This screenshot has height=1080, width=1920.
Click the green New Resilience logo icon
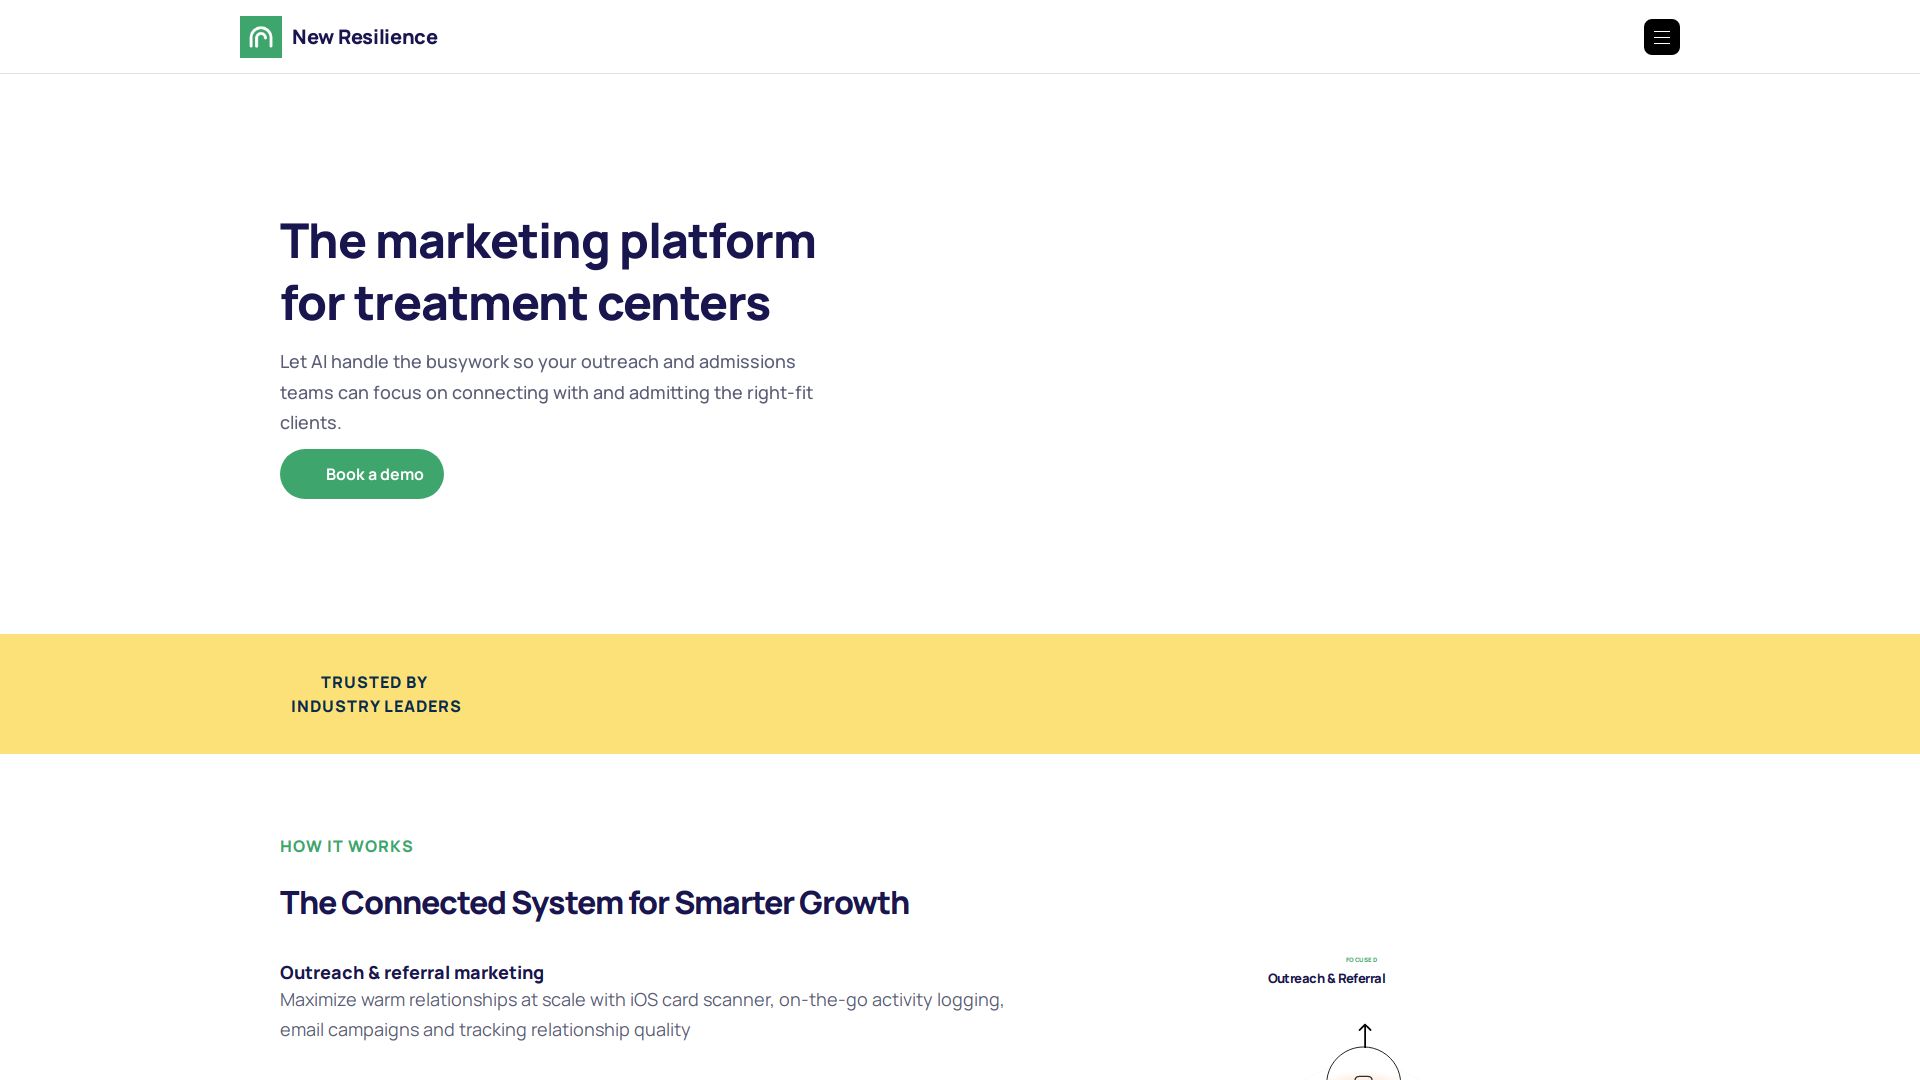point(261,37)
